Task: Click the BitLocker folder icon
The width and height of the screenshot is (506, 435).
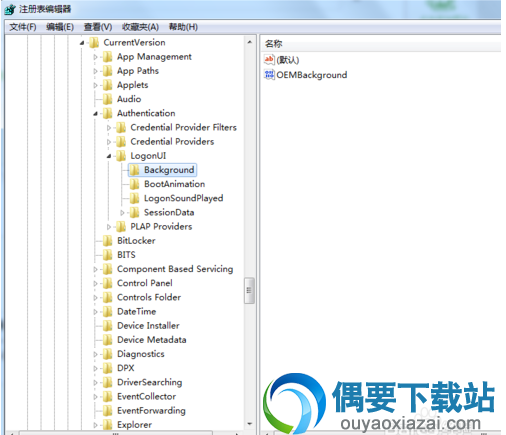Action: pos(107,241)
